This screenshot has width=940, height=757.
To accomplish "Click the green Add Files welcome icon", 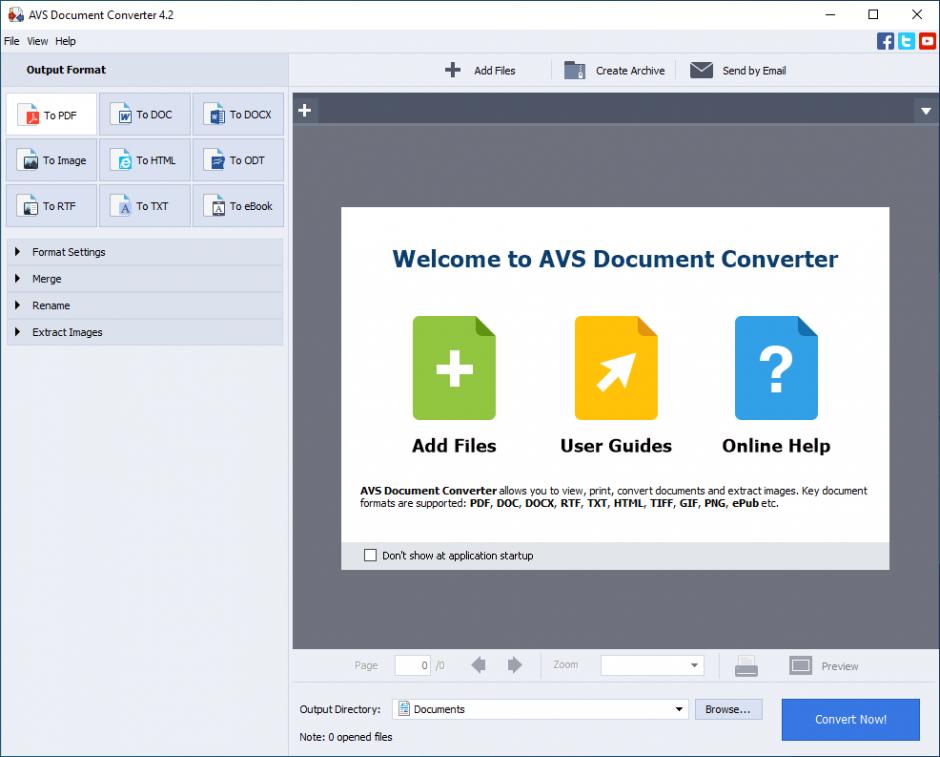I will point(454,367).
